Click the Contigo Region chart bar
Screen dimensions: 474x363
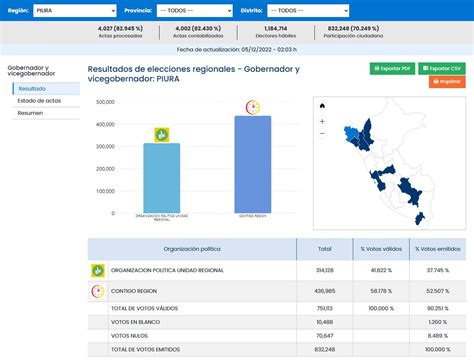[x=253, y=164]
